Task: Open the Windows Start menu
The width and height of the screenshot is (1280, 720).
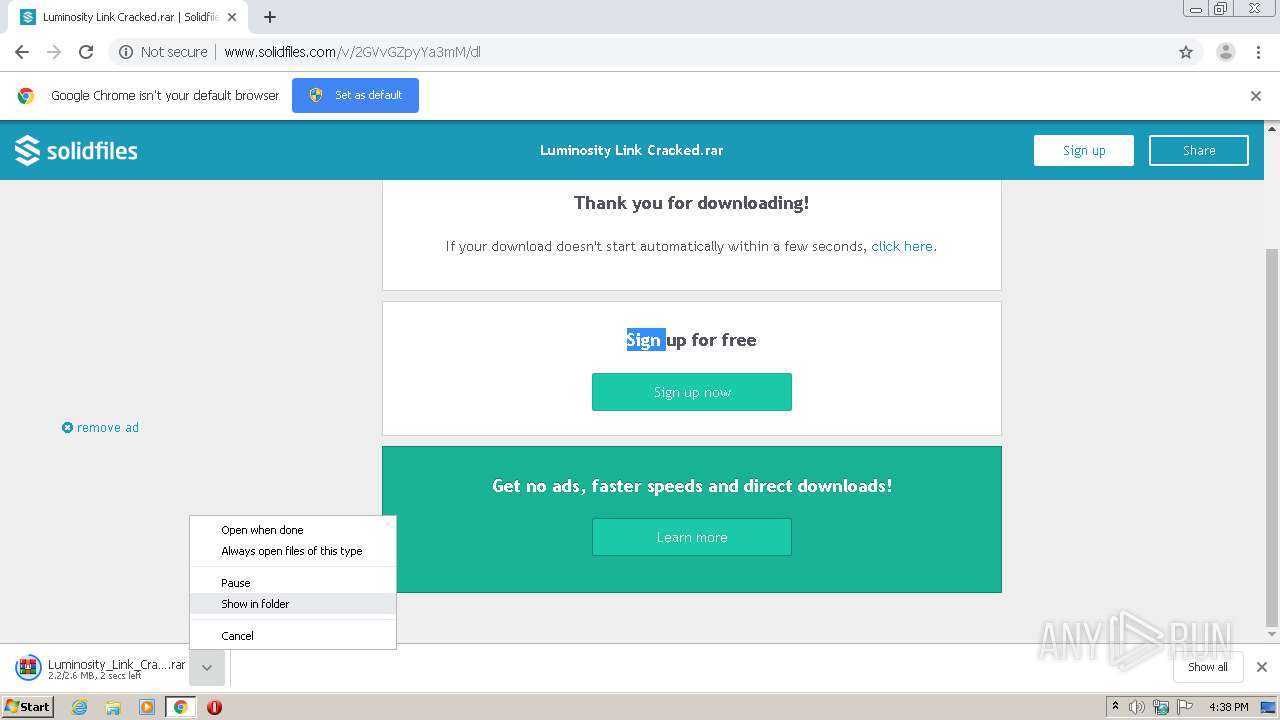Action: pos(28,707)
